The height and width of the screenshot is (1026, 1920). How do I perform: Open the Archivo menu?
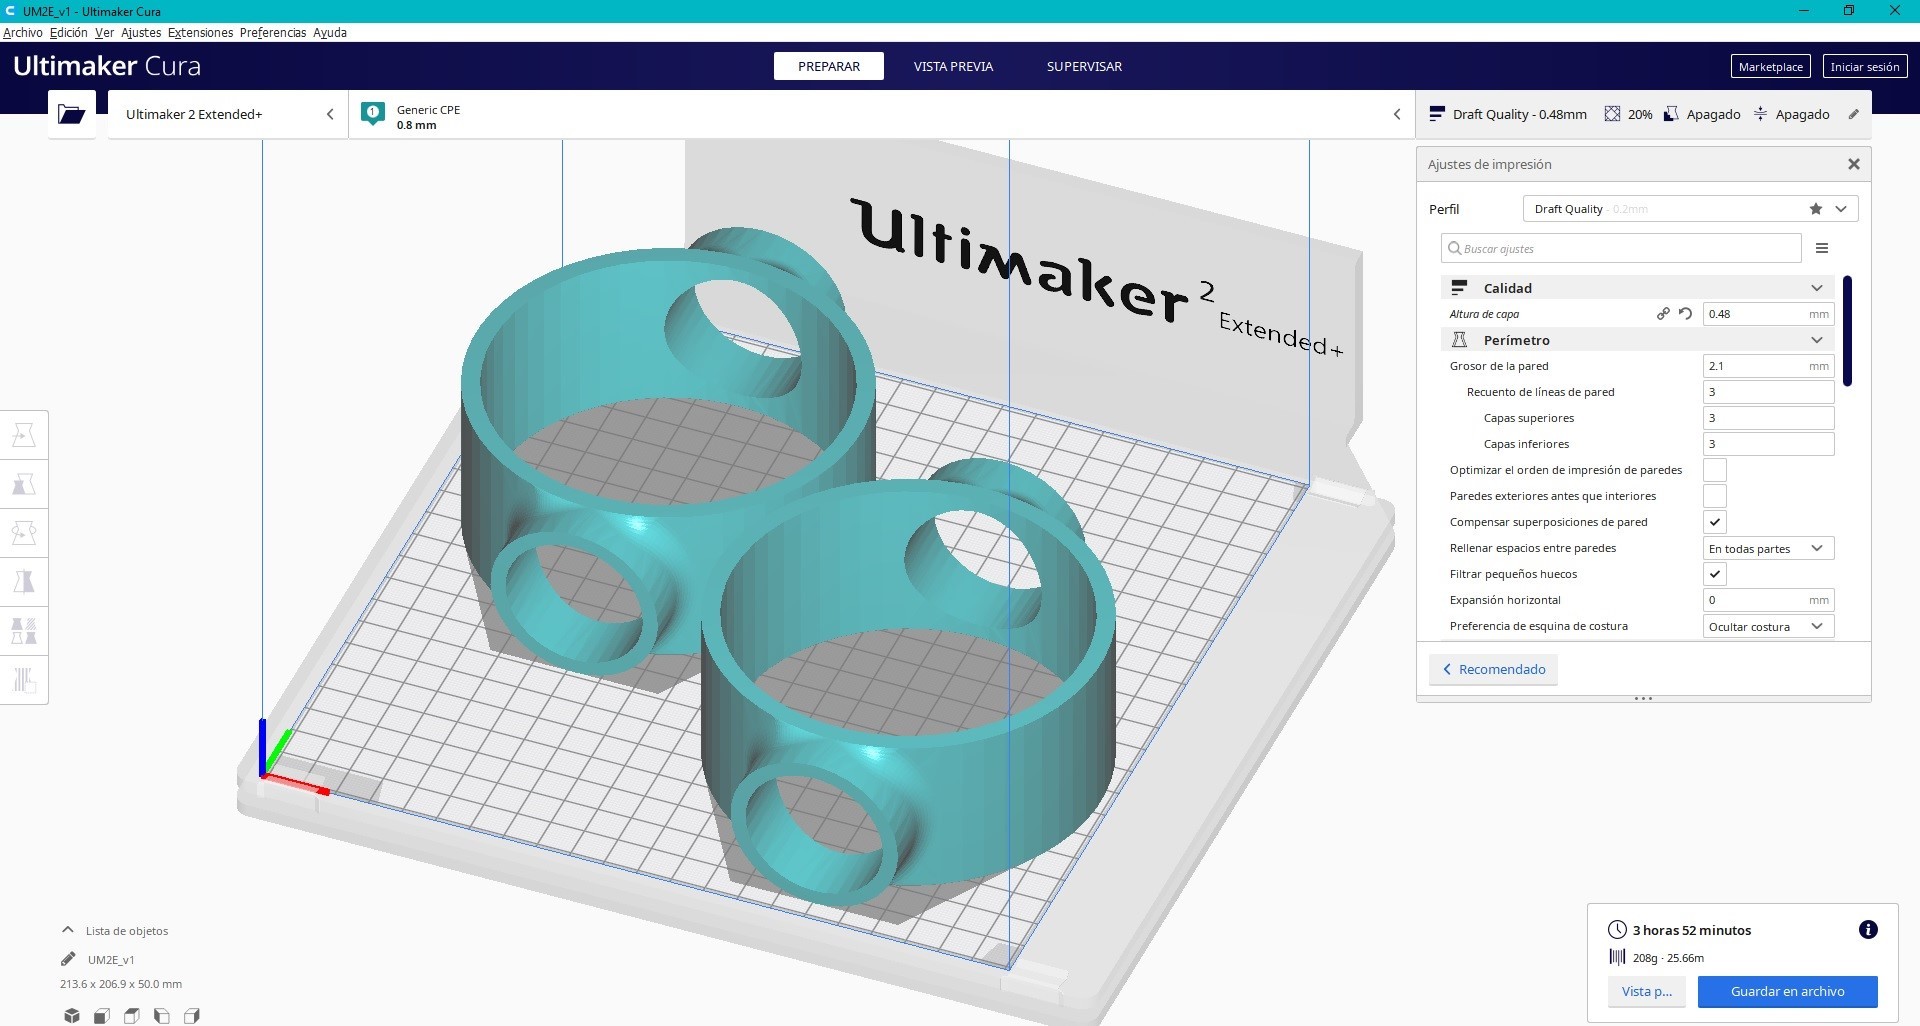pos(22,32)
